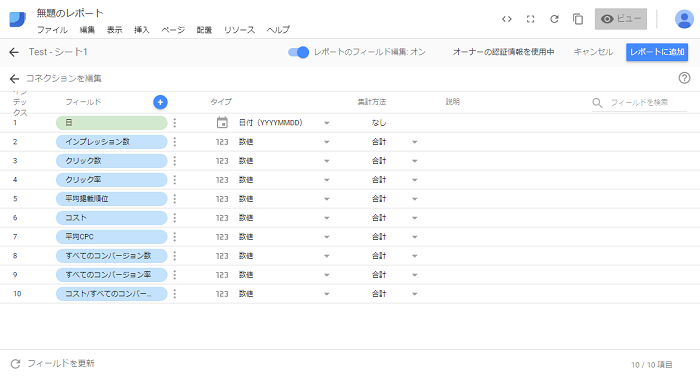Toggle レポートのフィールド編集 switch
Image resolution: width=700 pixels, height=377 pixels.
point(298,52)
